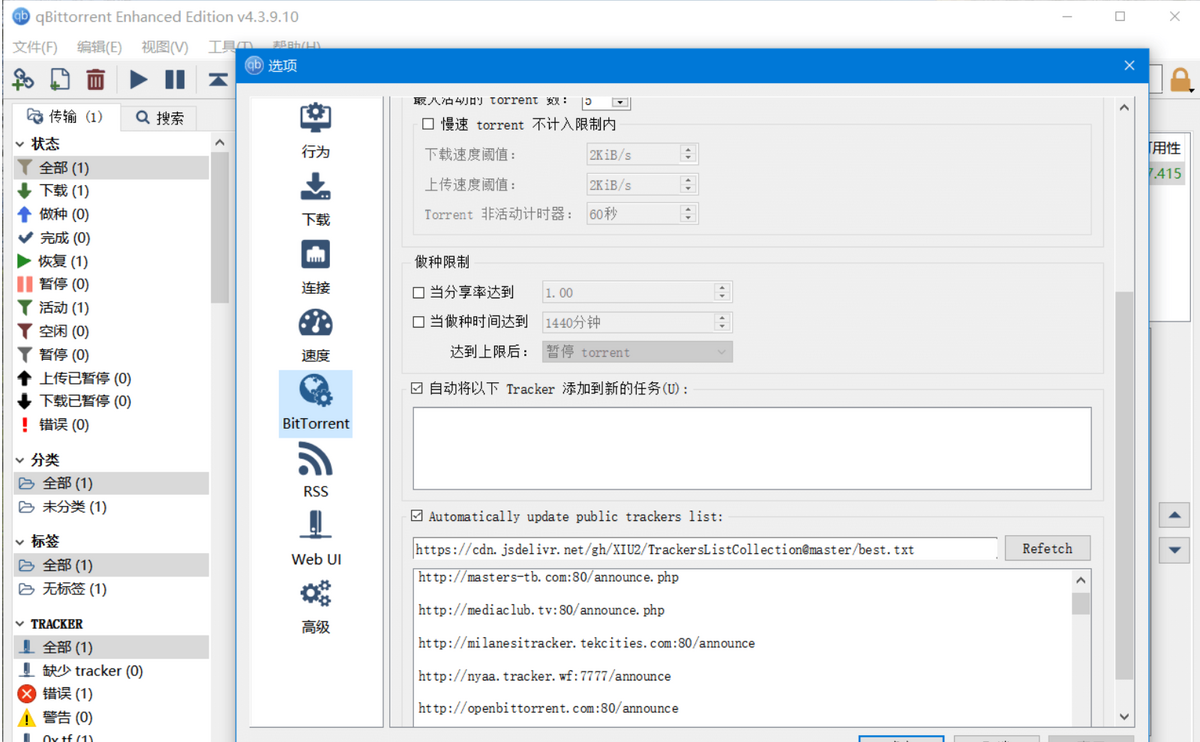Click the tracker list URL field
Image resolution: width=1200 pixels, height=742 pixels.
pyautogui.click(x=705, y=549)
